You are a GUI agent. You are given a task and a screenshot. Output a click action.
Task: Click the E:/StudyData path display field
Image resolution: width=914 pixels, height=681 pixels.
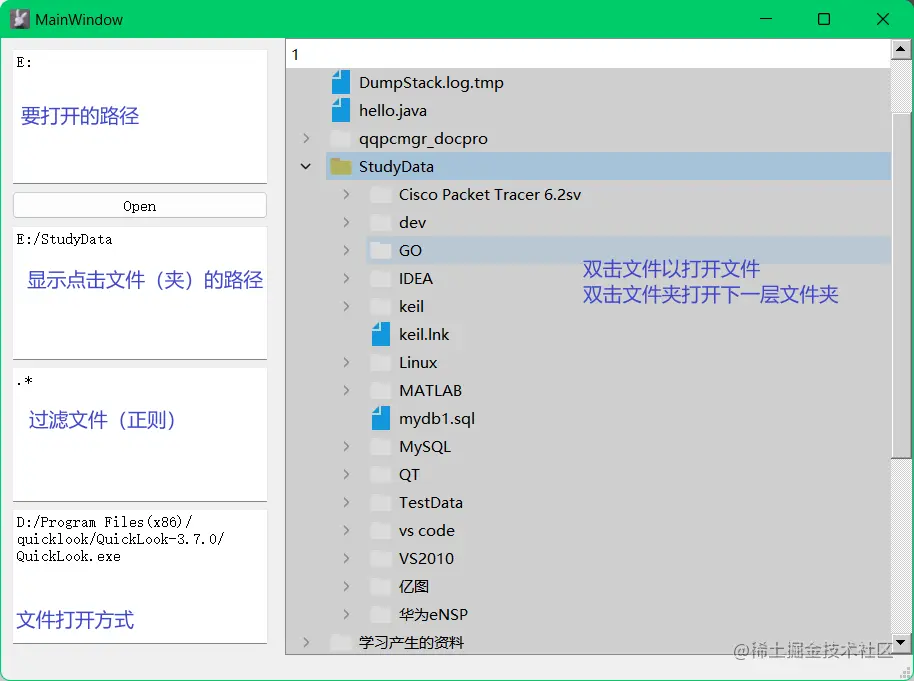(140, 293)
